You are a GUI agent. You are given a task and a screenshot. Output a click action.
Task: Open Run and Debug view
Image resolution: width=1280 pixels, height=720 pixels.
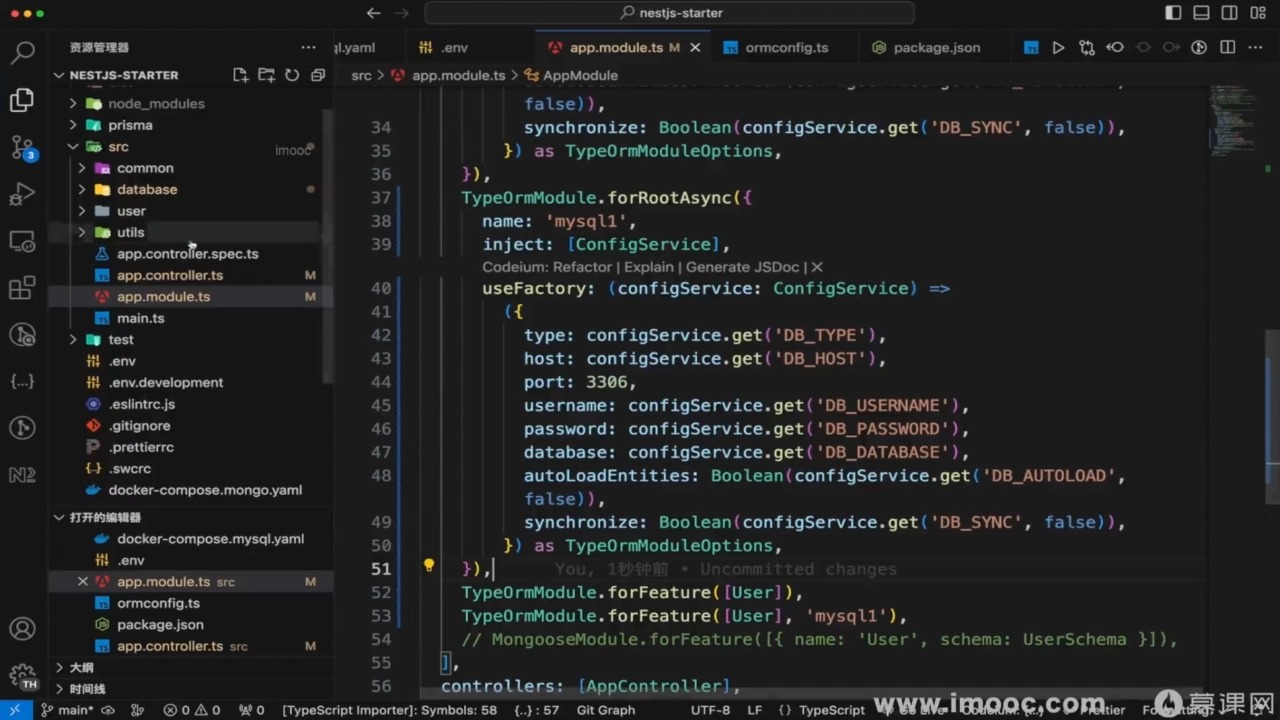[22, 195]
